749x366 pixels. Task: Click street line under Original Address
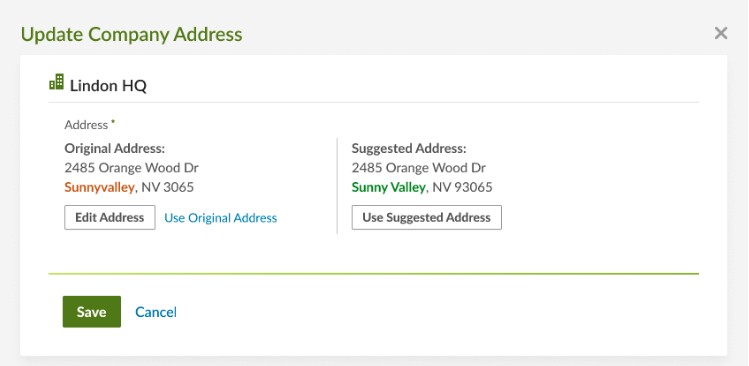[131, 168]
